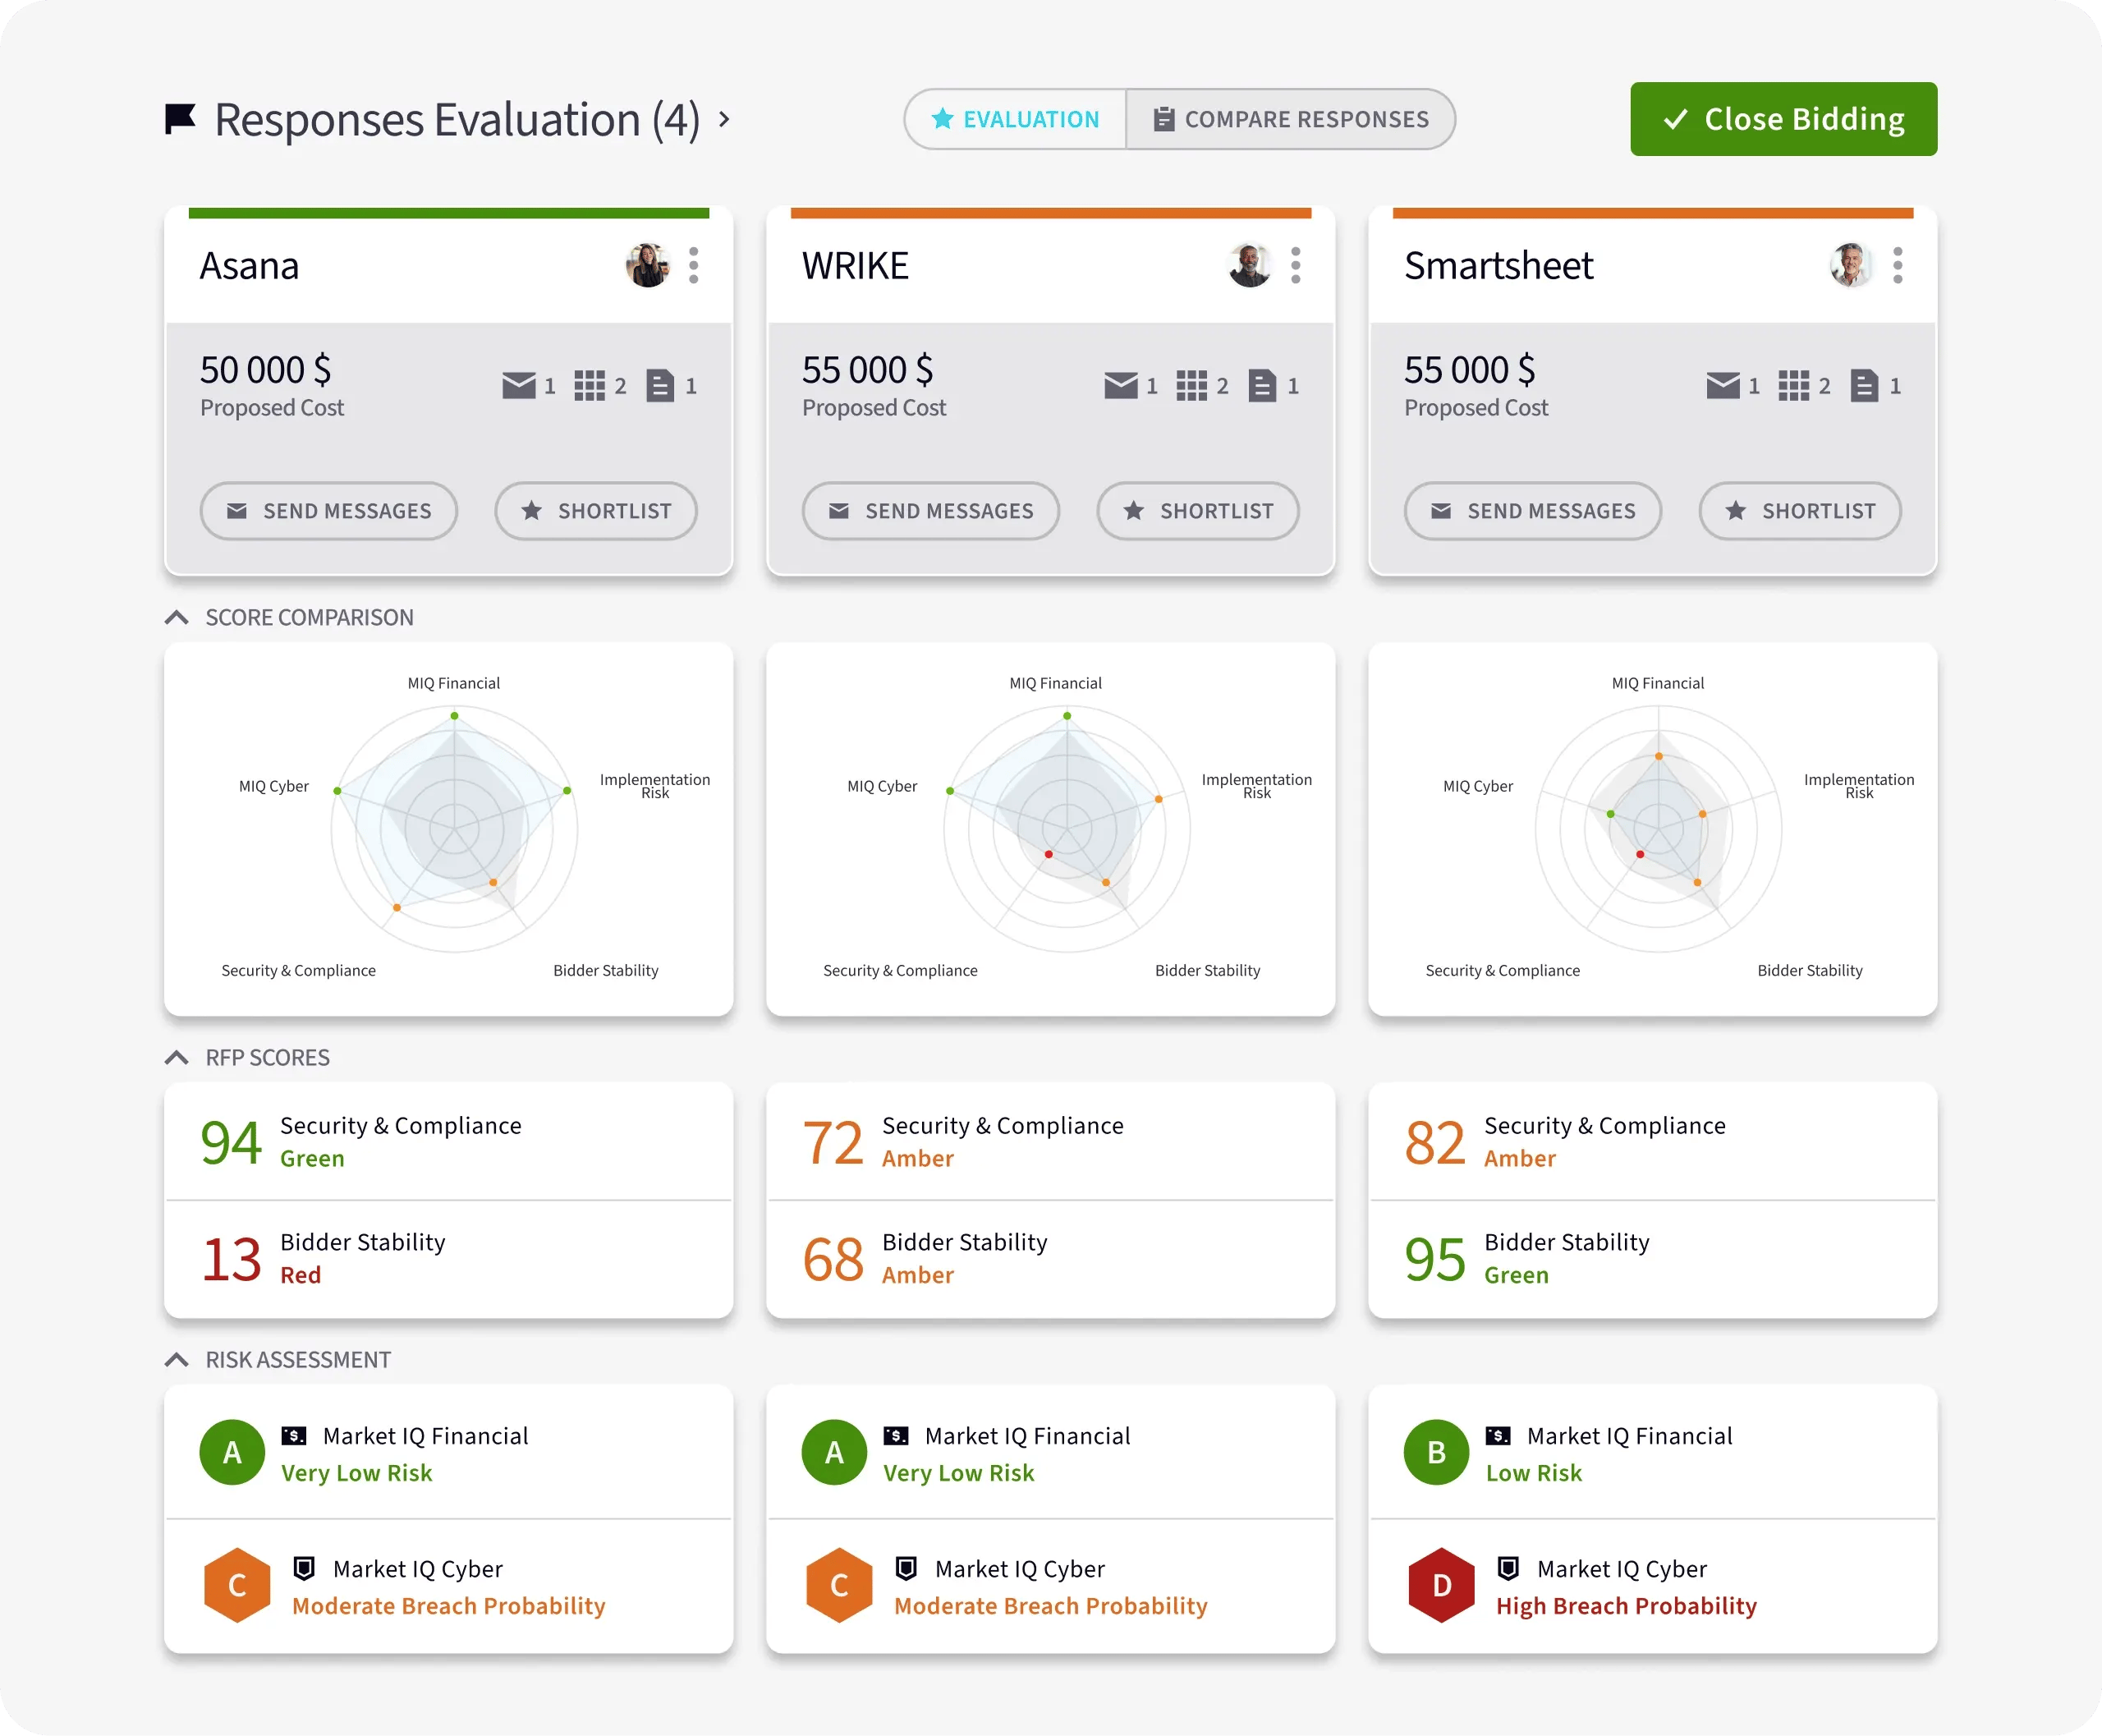Click Smartsheet financial grade B badge
Screen dimensions: 2102x1736
(x=1436, y=1452)
